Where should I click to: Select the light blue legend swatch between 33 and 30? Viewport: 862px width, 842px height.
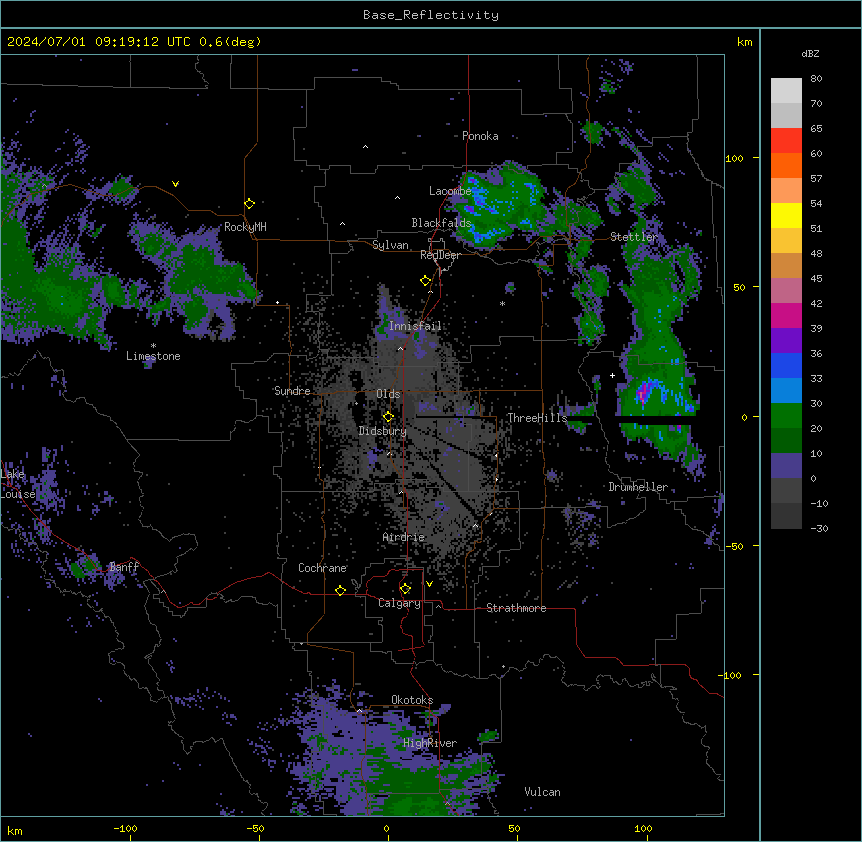tap(786, 391)
